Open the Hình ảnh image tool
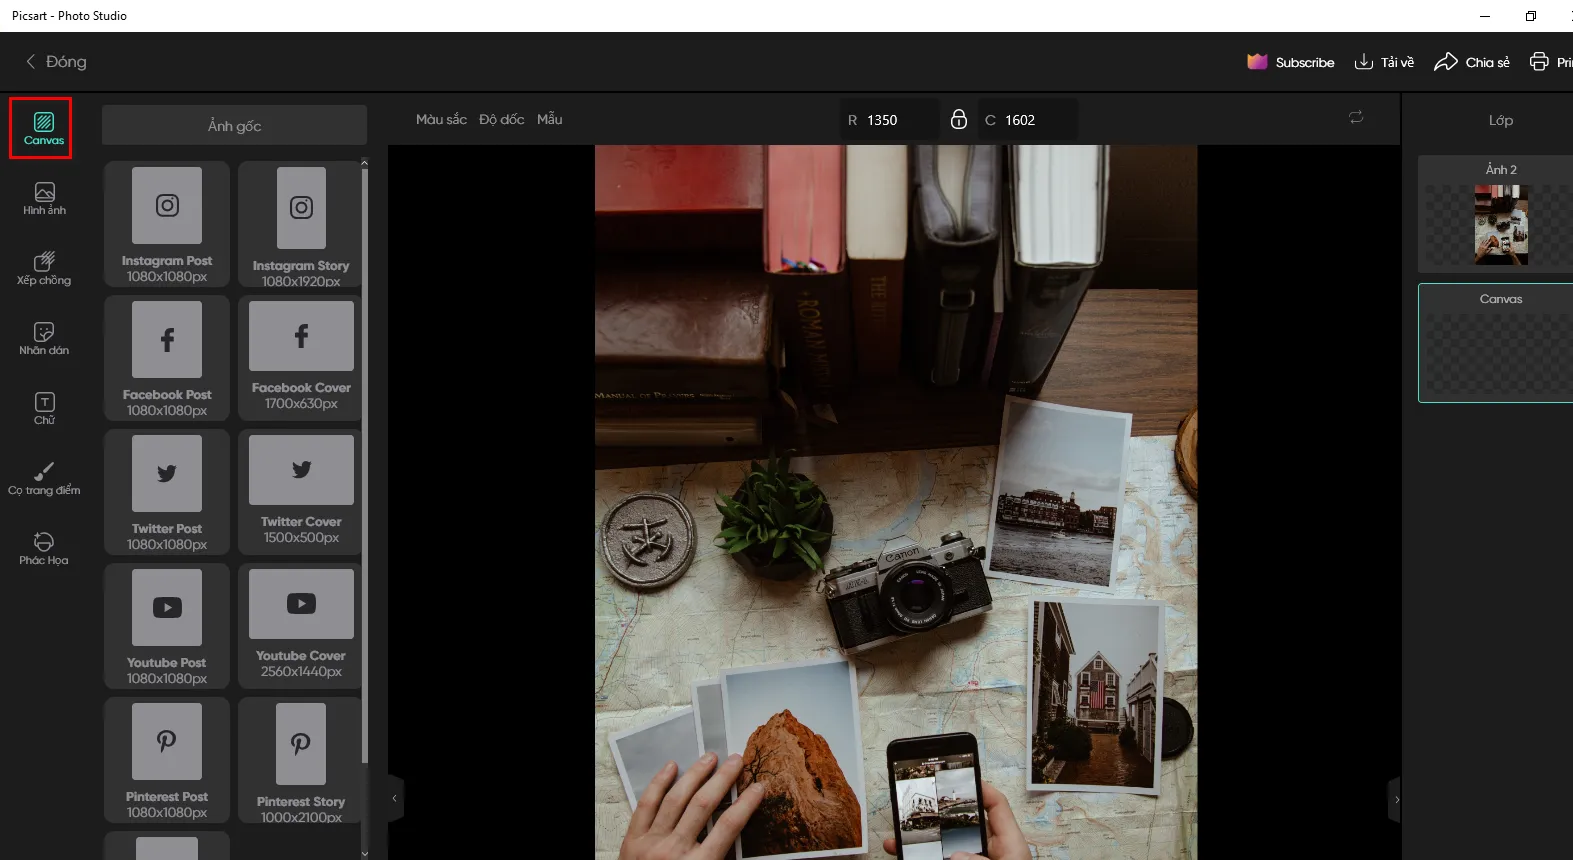Screen dimensions: 1573x860 (x=44, y=198)
